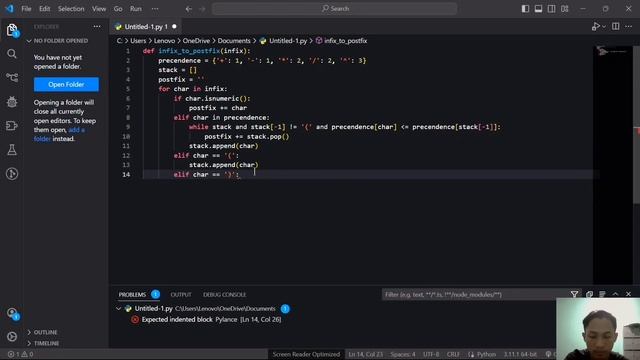Switch to the DEBUG CONSOLE tab
This screenshot has height=360, width=640.
pos(224,295)
